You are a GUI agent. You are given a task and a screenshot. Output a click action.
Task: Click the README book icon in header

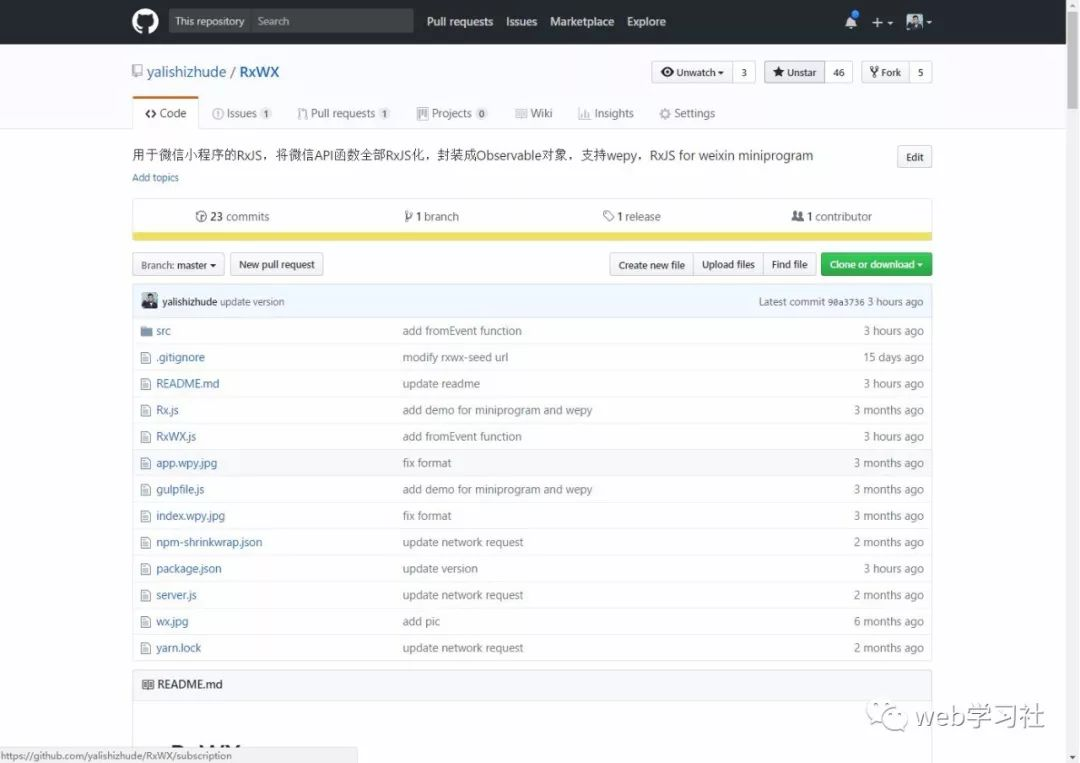[x=147, y=684]
